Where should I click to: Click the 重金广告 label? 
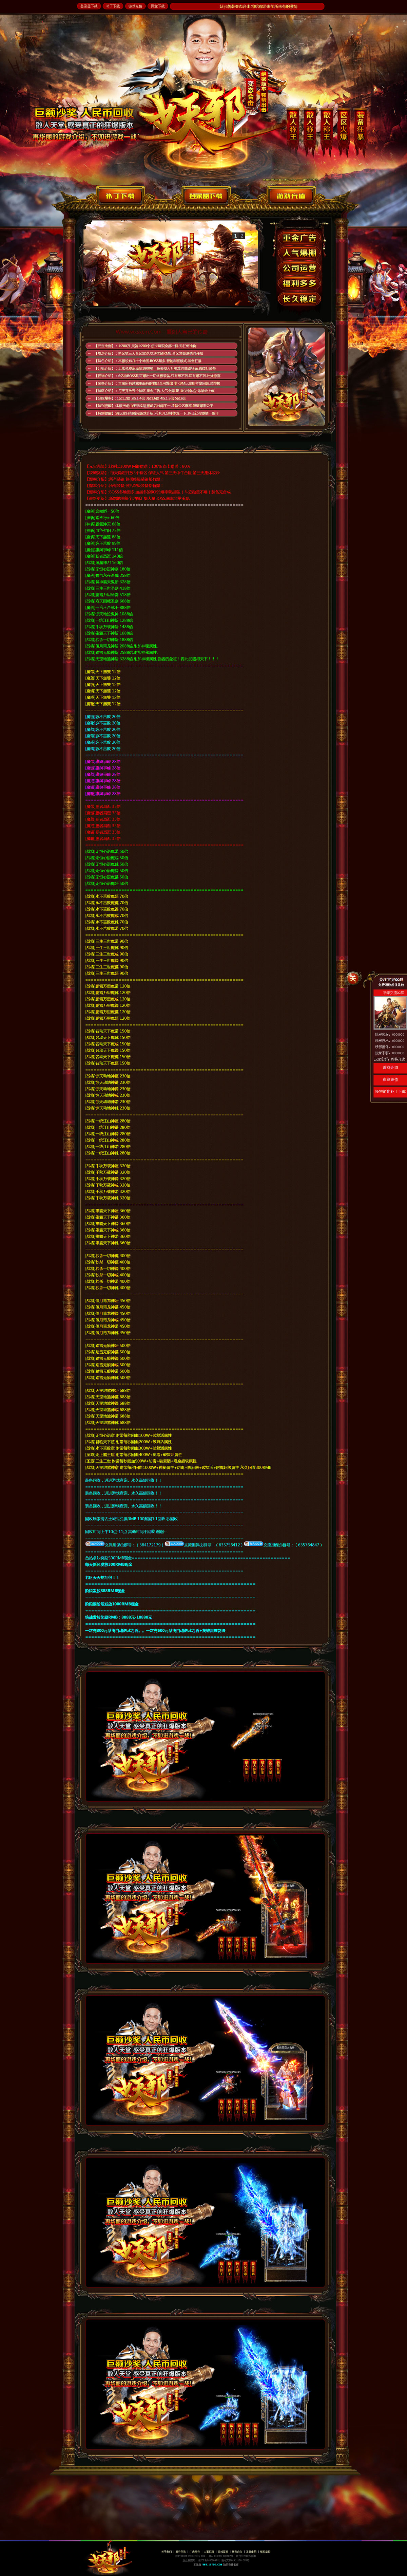(x=299, y=238)
